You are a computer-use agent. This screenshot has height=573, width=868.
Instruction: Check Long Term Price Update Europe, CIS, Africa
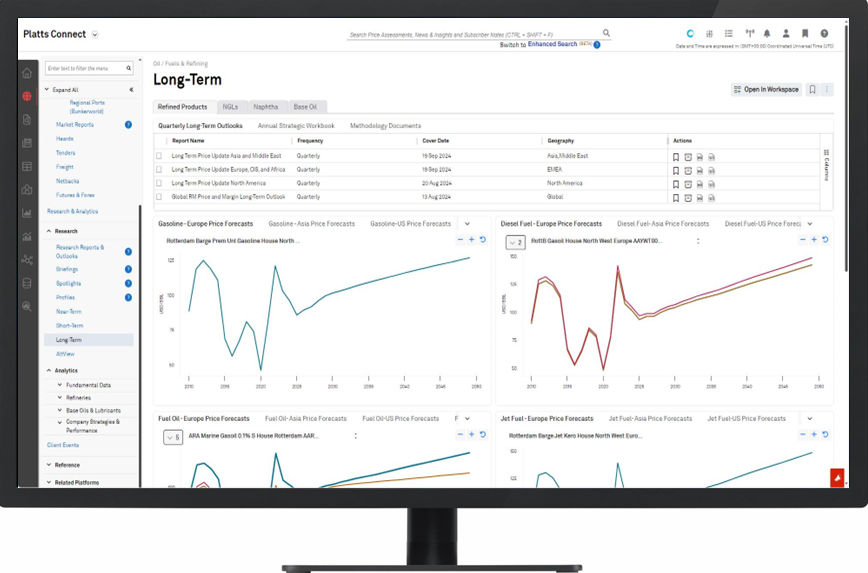(x=159, y=169)
